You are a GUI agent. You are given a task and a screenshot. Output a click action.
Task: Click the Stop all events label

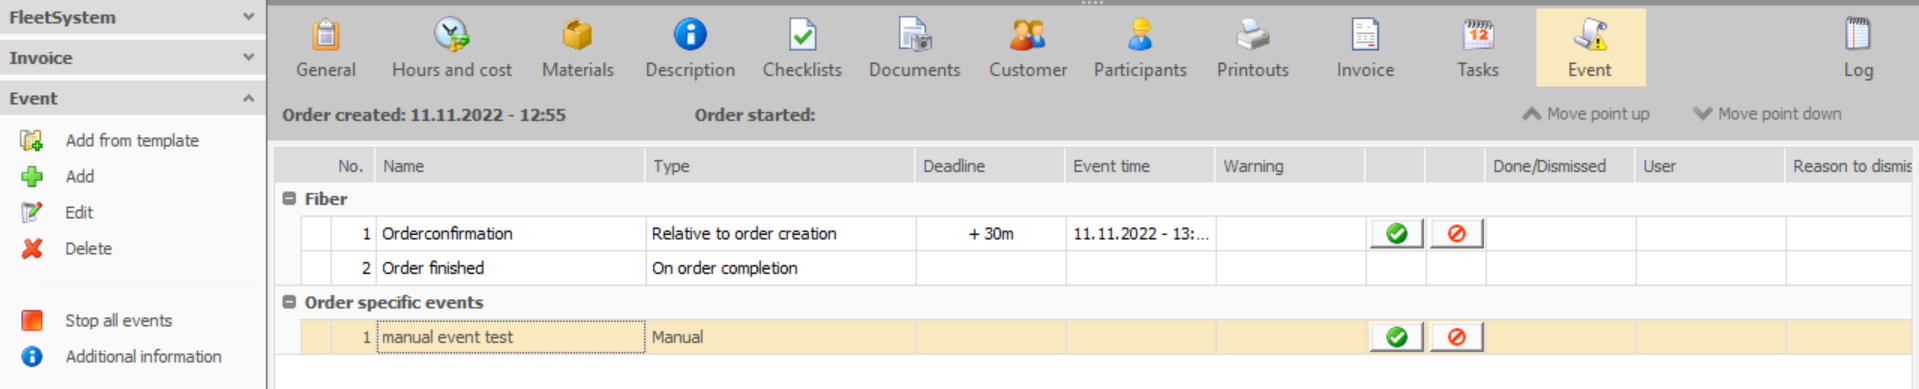(x=119, y=321)
